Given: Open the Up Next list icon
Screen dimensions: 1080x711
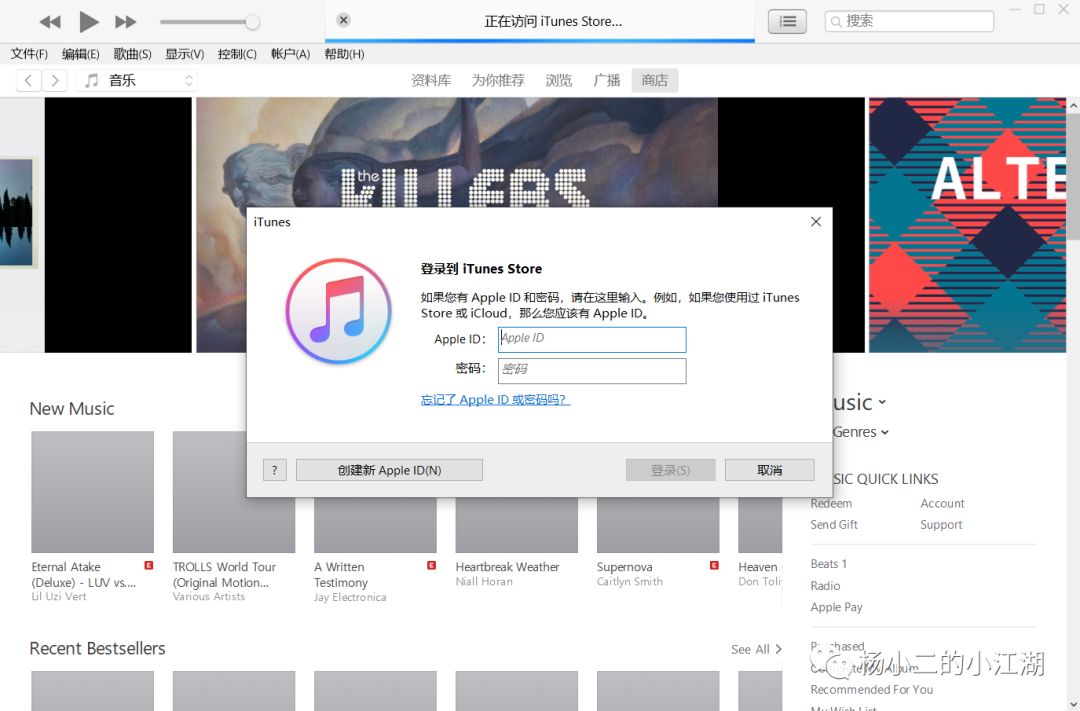Looking at the screenshot, I should click(787, 21).
